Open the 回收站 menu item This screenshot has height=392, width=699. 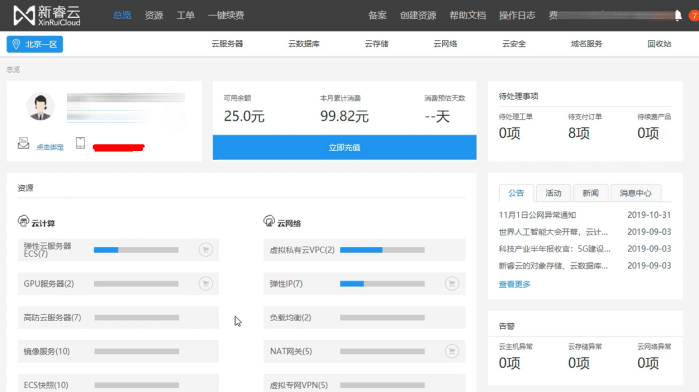[x=659, y=44]
